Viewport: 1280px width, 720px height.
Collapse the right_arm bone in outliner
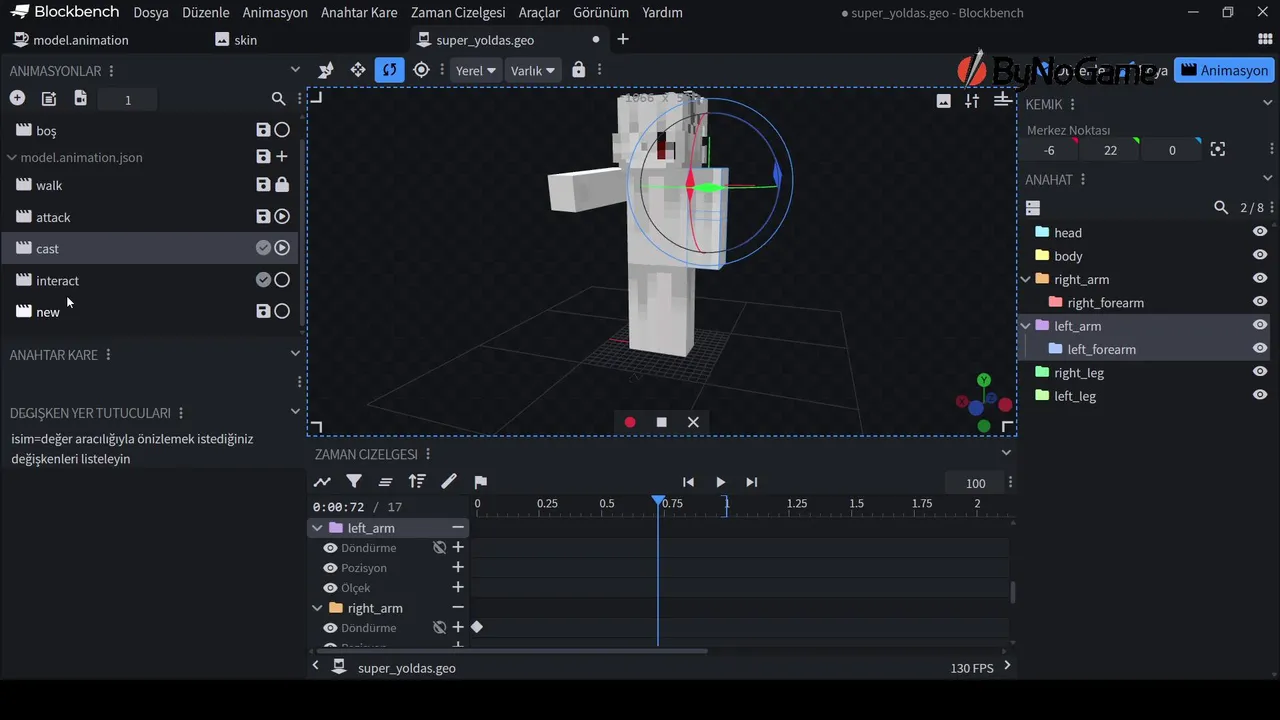click(x=1026, y=280)
